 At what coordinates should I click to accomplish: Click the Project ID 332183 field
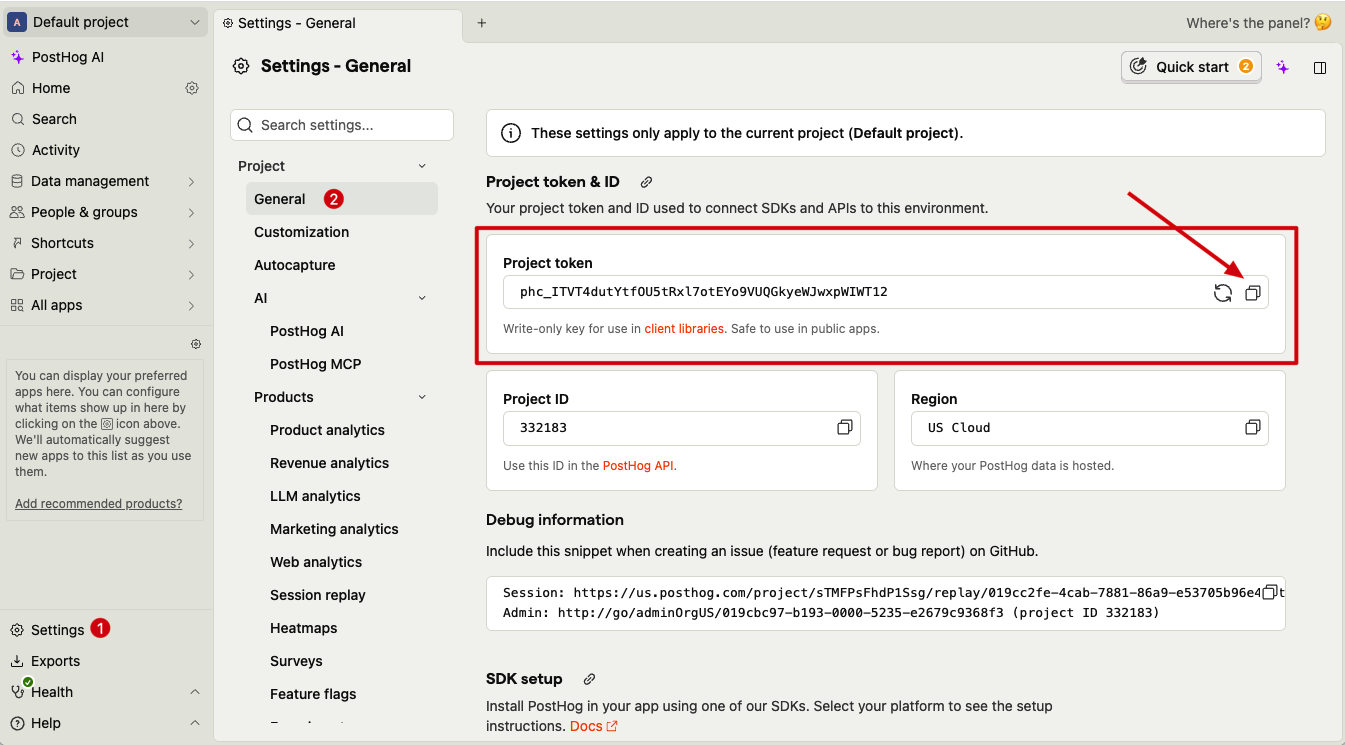click(682, 427)
